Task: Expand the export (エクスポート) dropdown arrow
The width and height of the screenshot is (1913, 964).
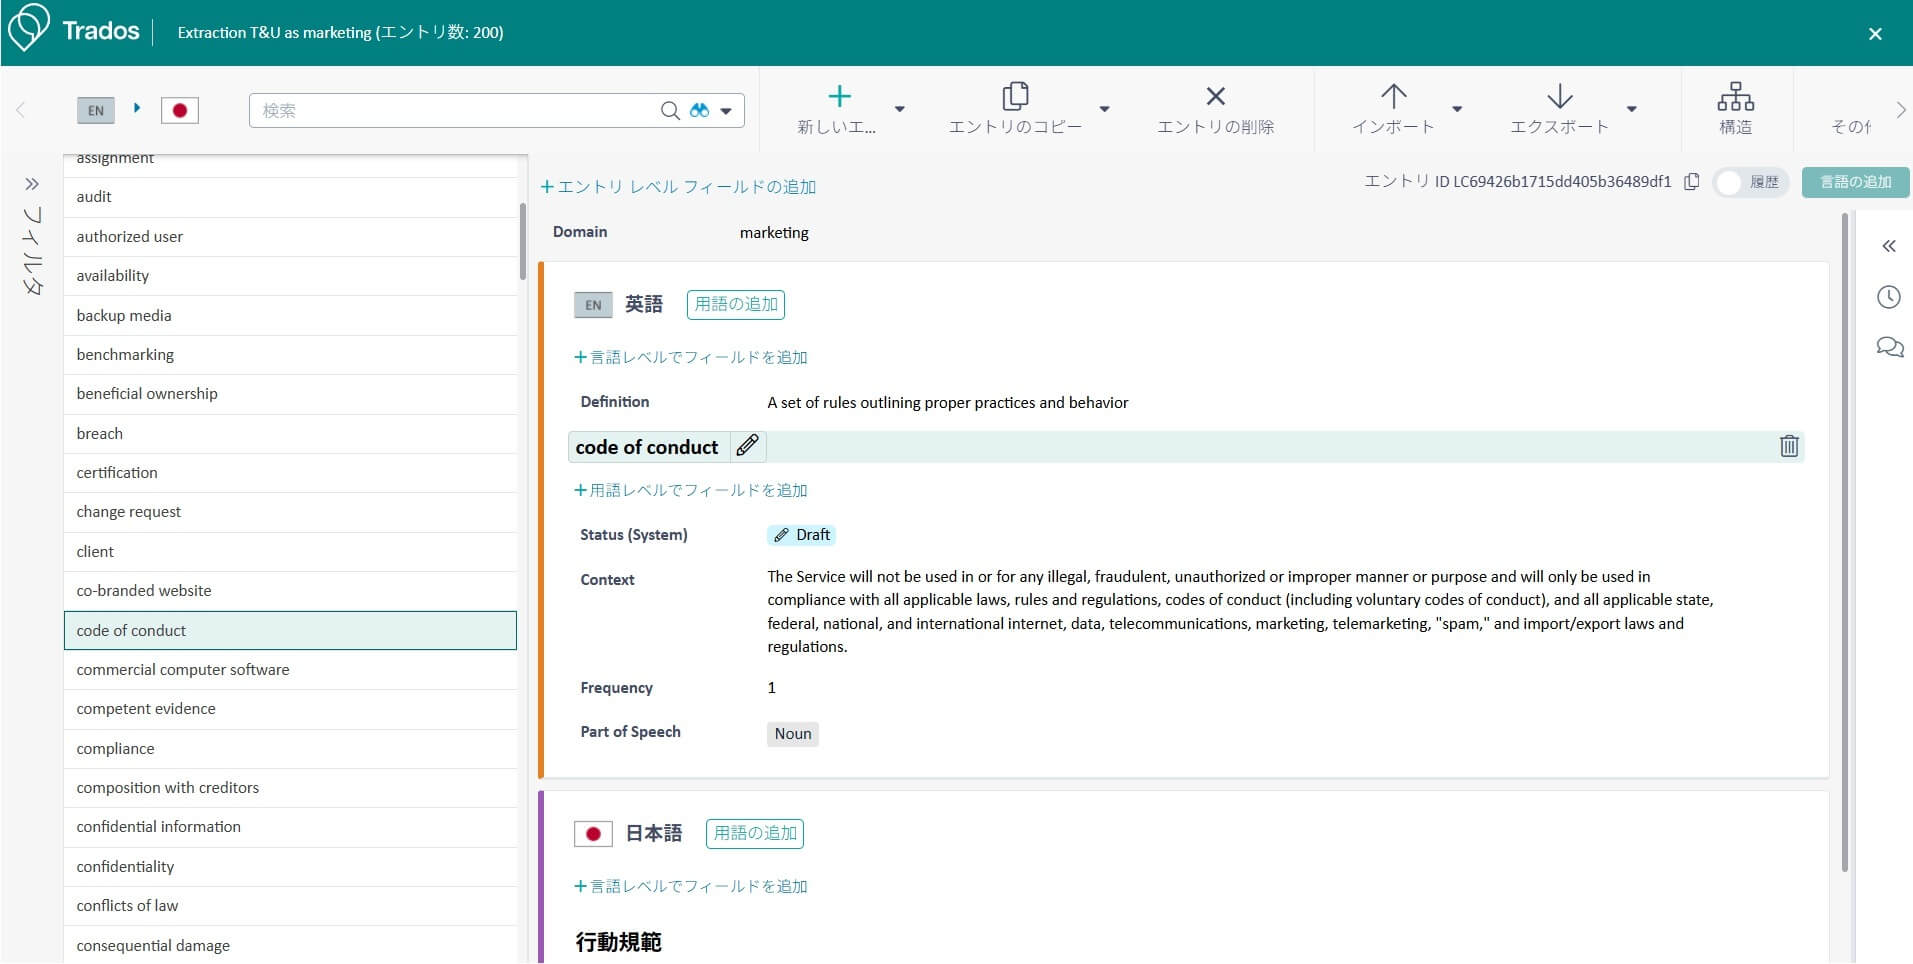Action: (x=1631, y=109)
